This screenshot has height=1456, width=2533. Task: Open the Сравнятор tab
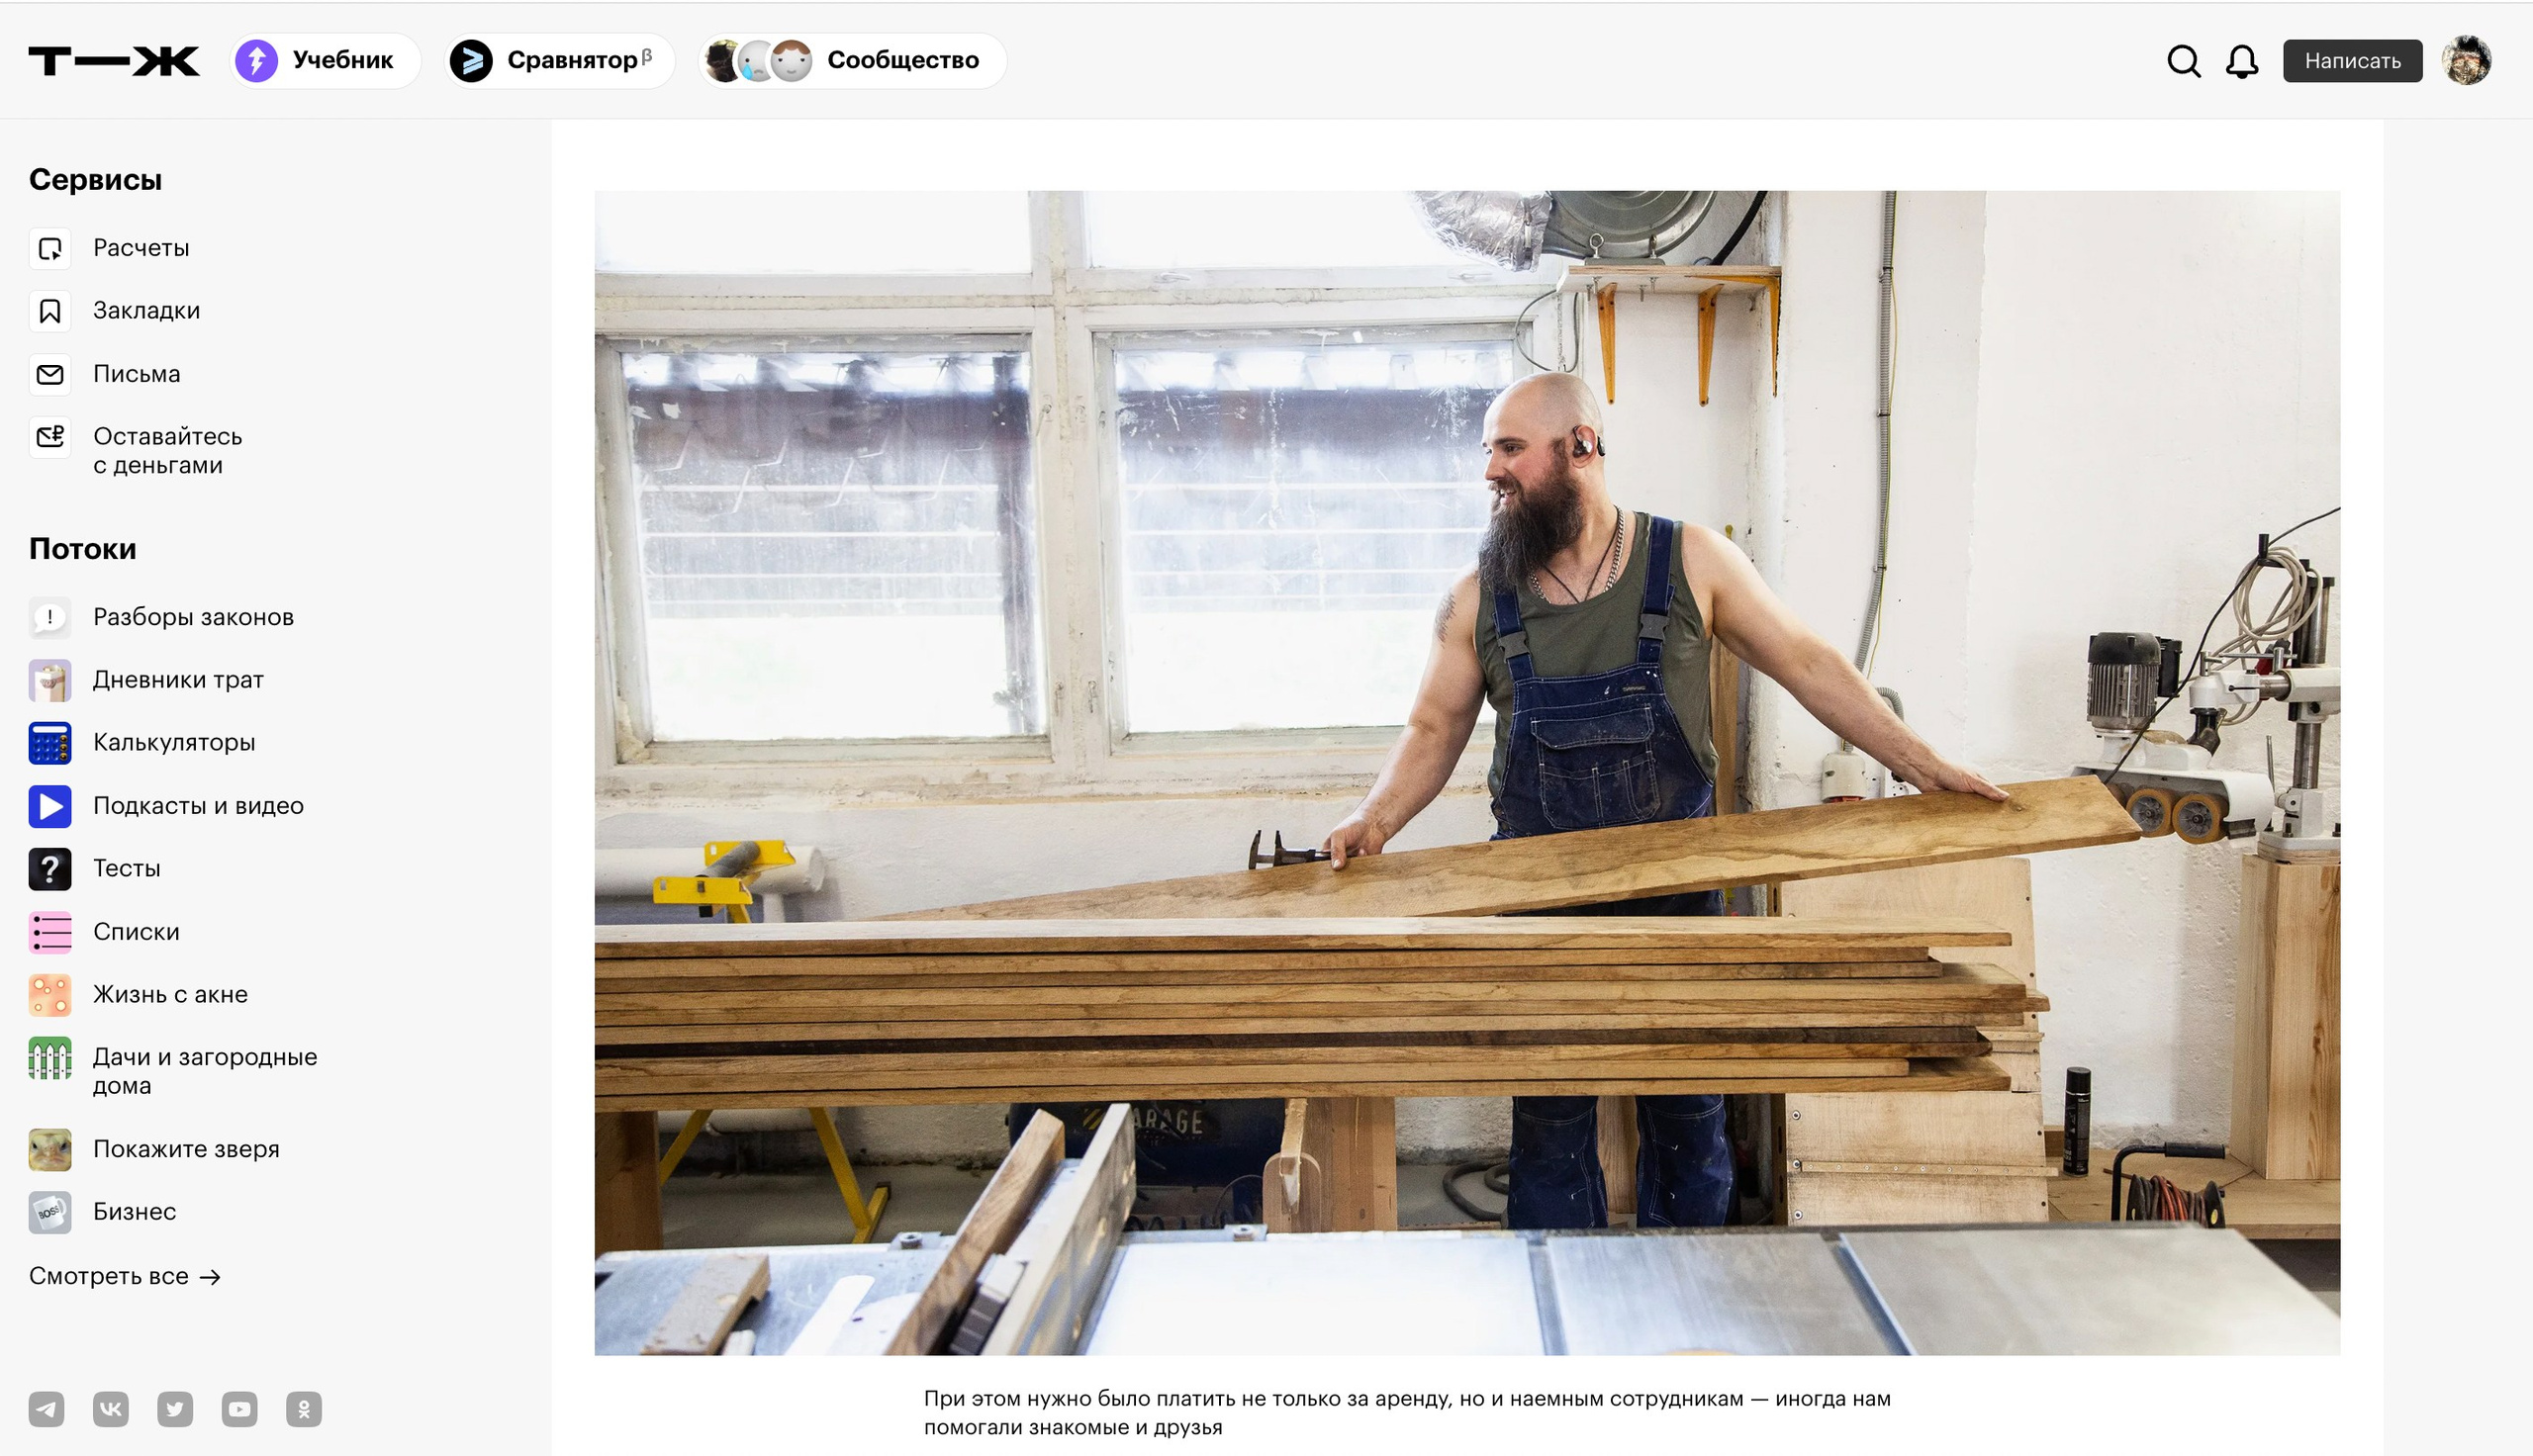[559, 61]
